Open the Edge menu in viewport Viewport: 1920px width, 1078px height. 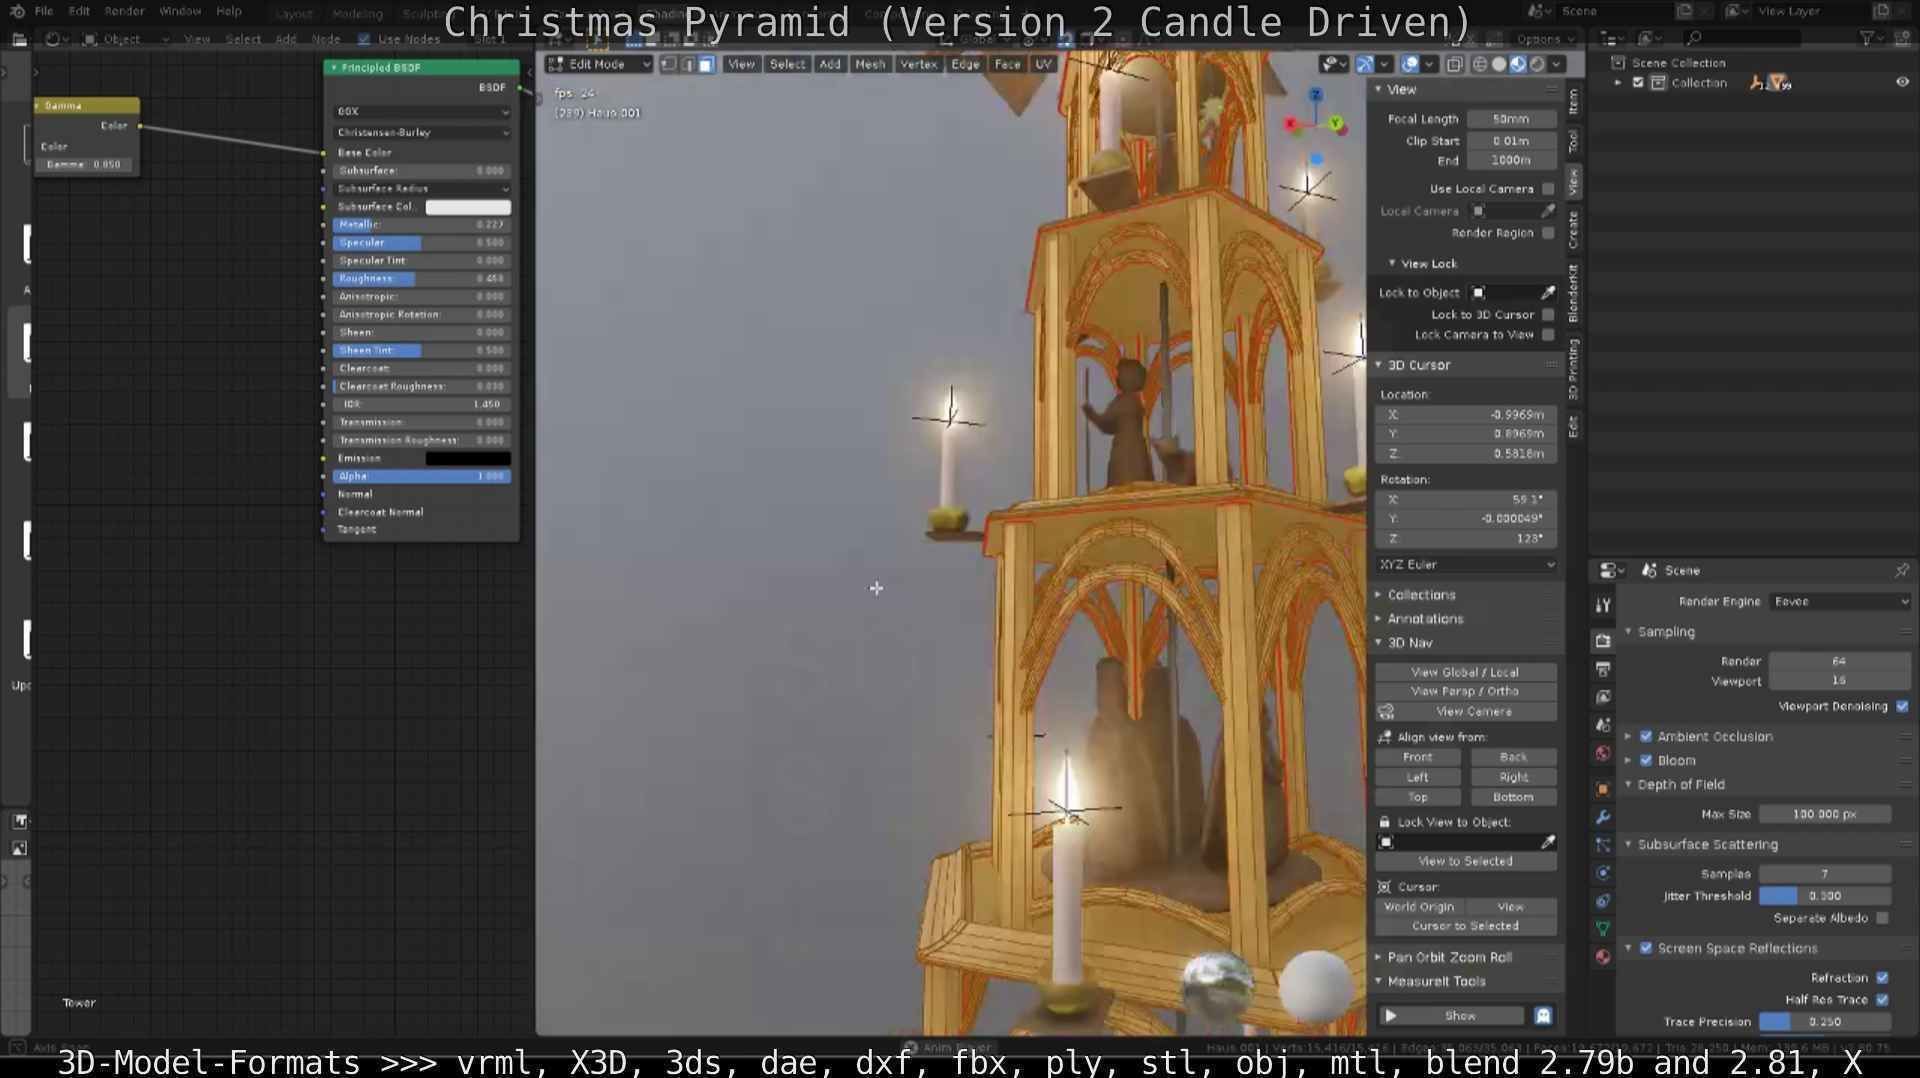point(965,64)
